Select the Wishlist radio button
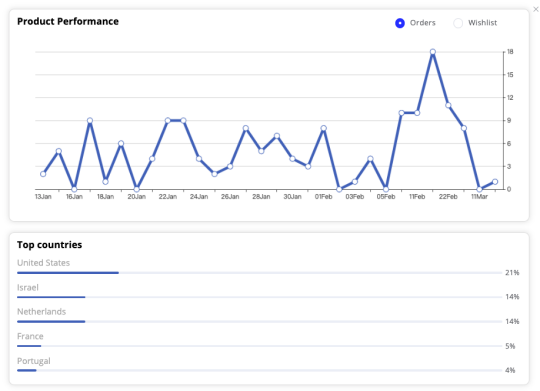 click(x=458, y=23)
